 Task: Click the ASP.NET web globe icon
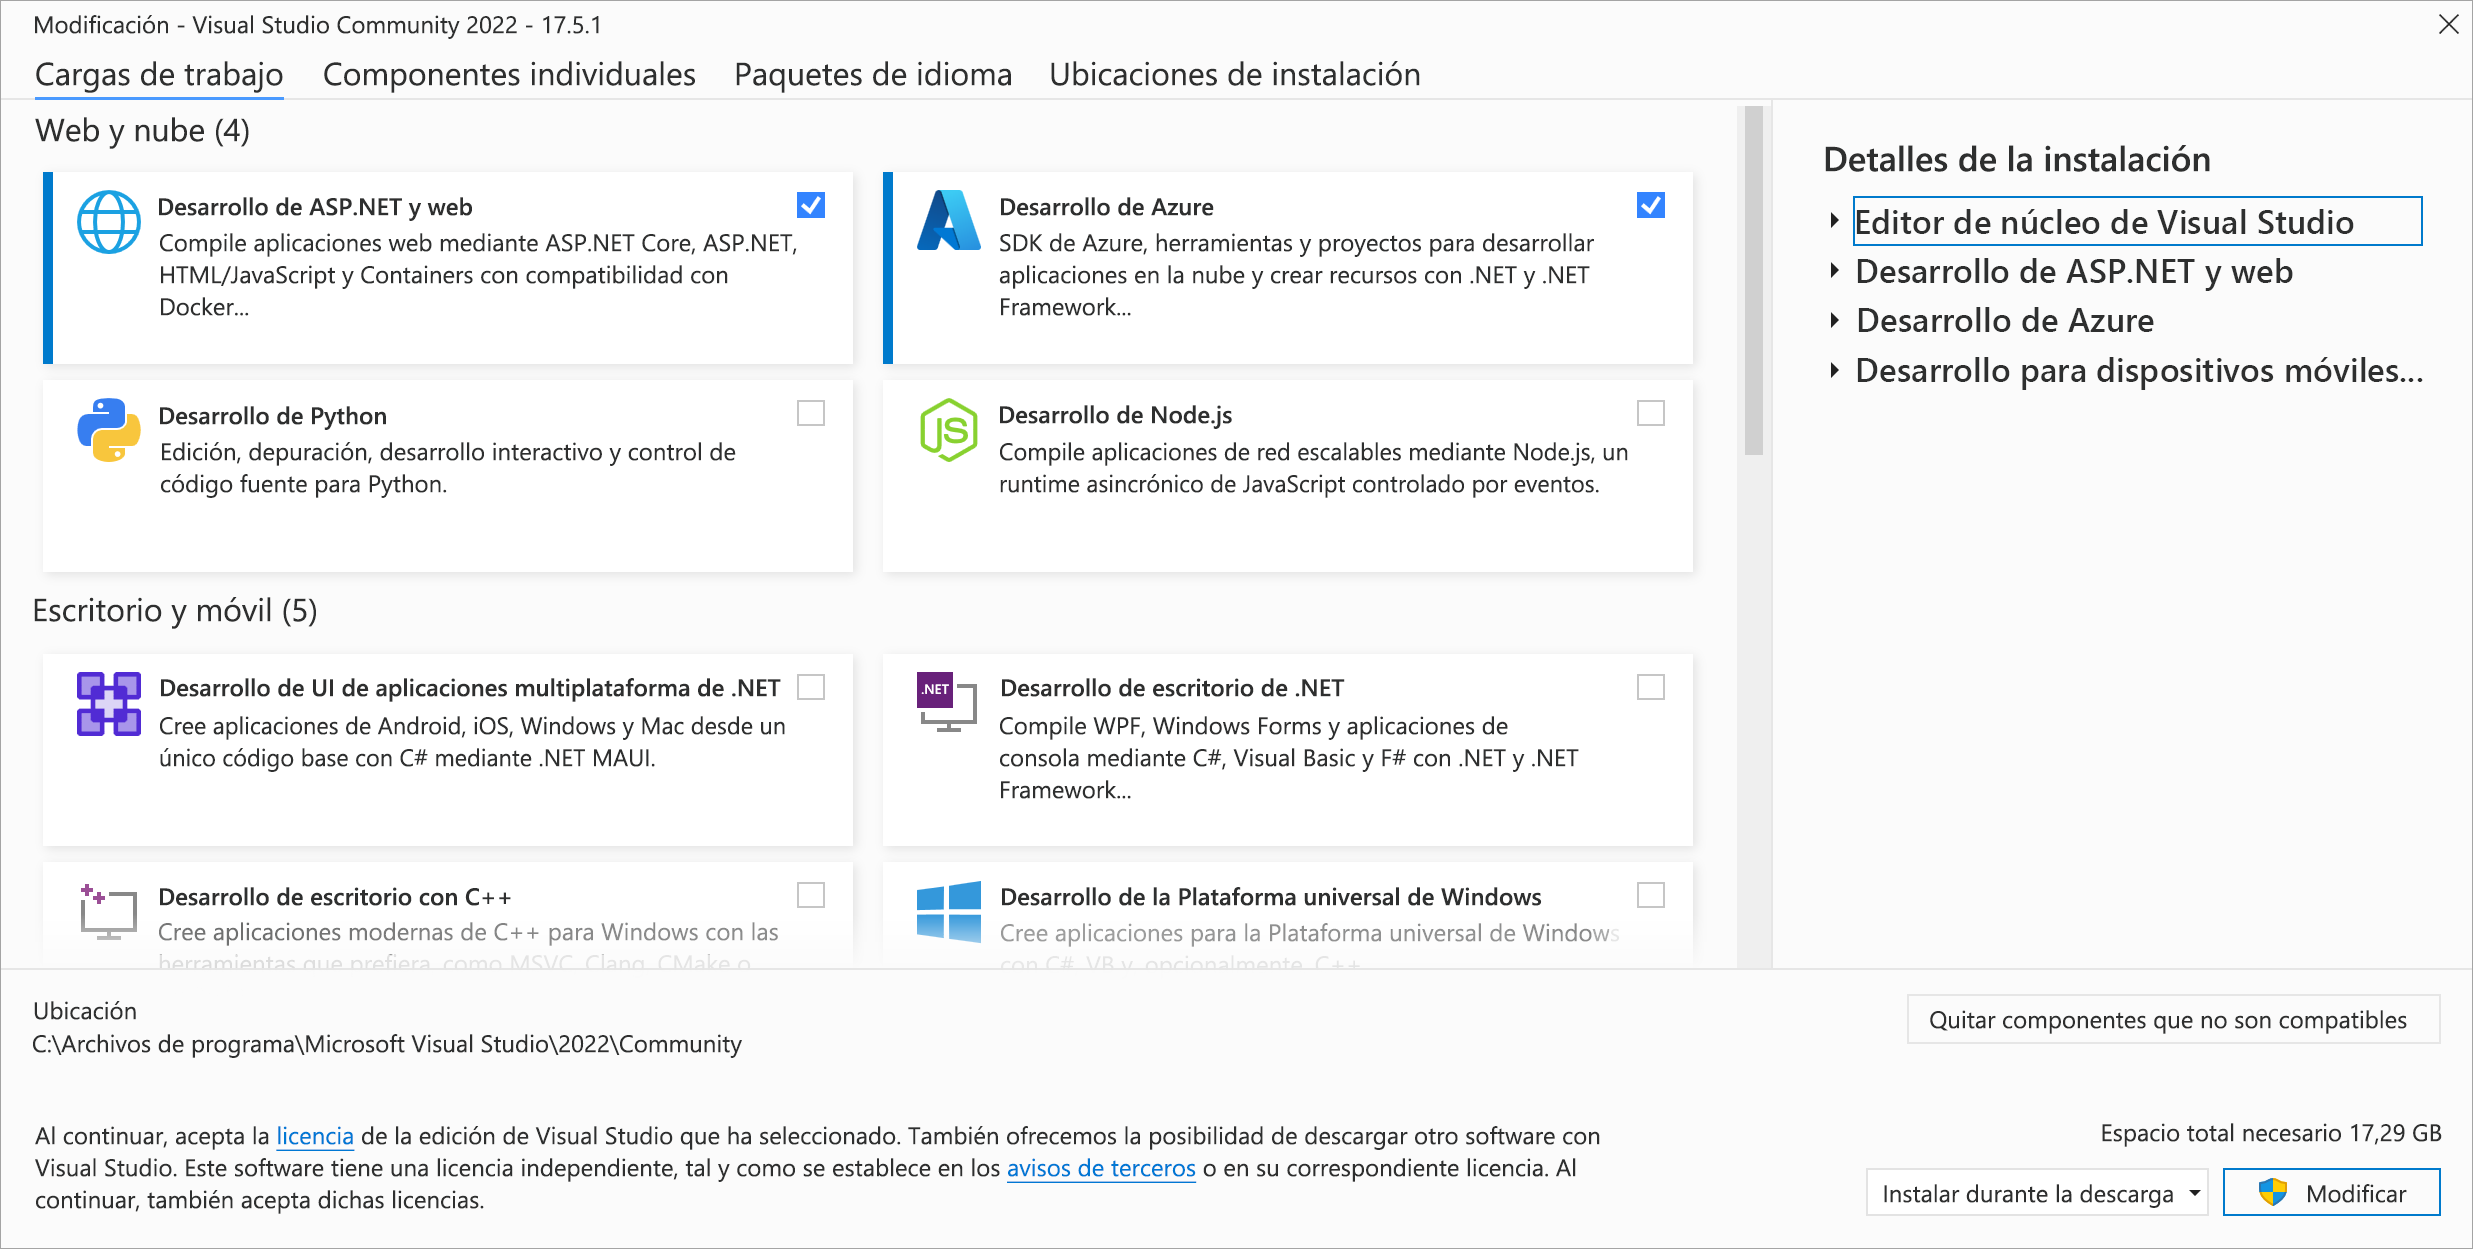109,222
